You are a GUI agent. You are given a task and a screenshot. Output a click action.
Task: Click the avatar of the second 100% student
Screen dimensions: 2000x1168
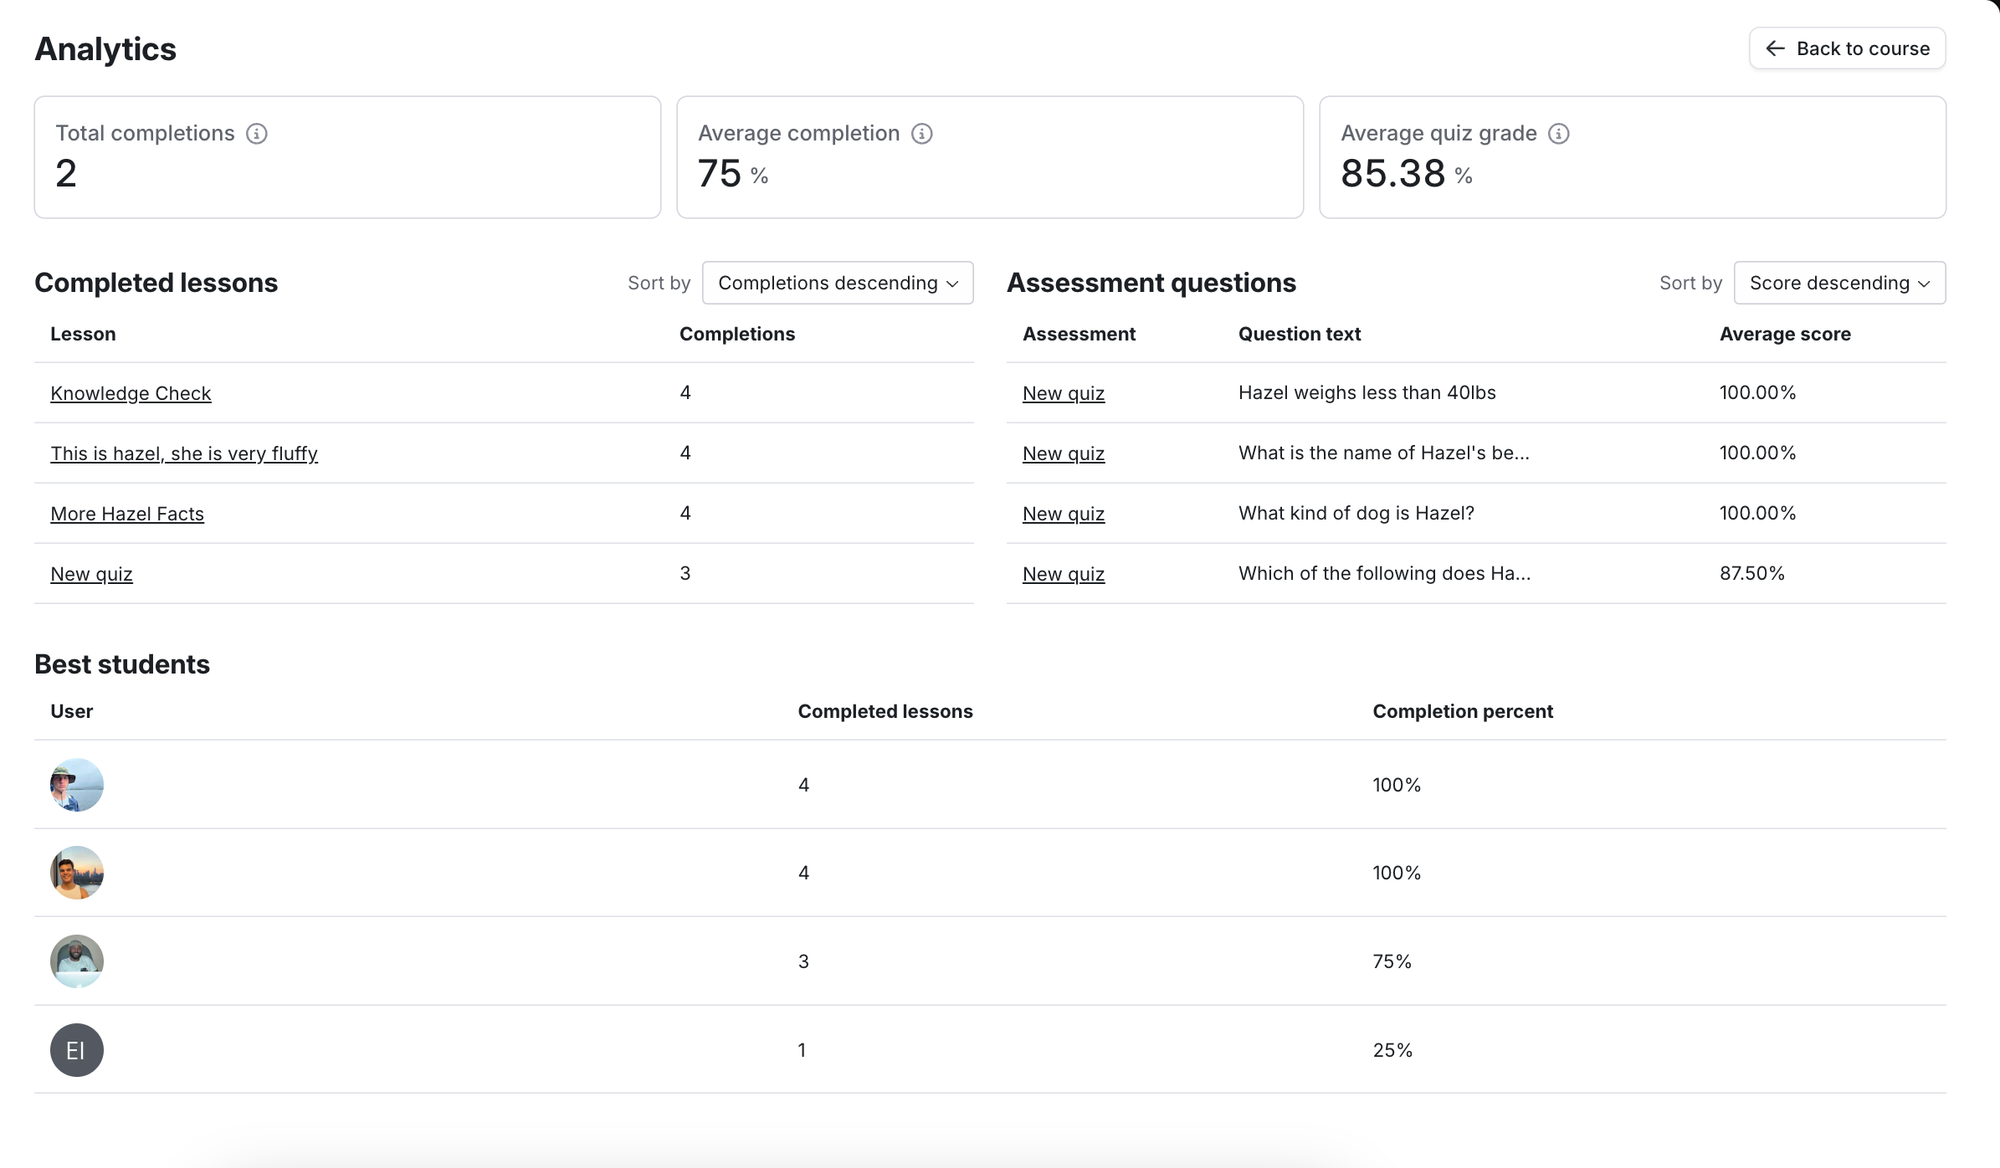(76, 873)
